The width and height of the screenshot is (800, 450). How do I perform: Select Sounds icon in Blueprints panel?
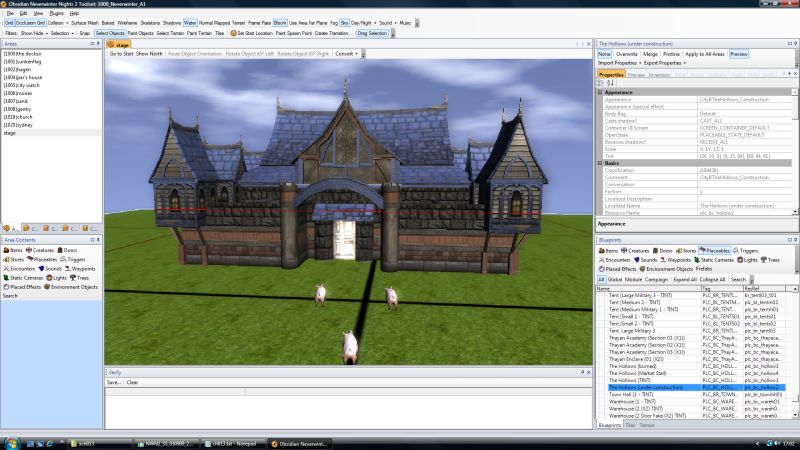coord(636,260)
